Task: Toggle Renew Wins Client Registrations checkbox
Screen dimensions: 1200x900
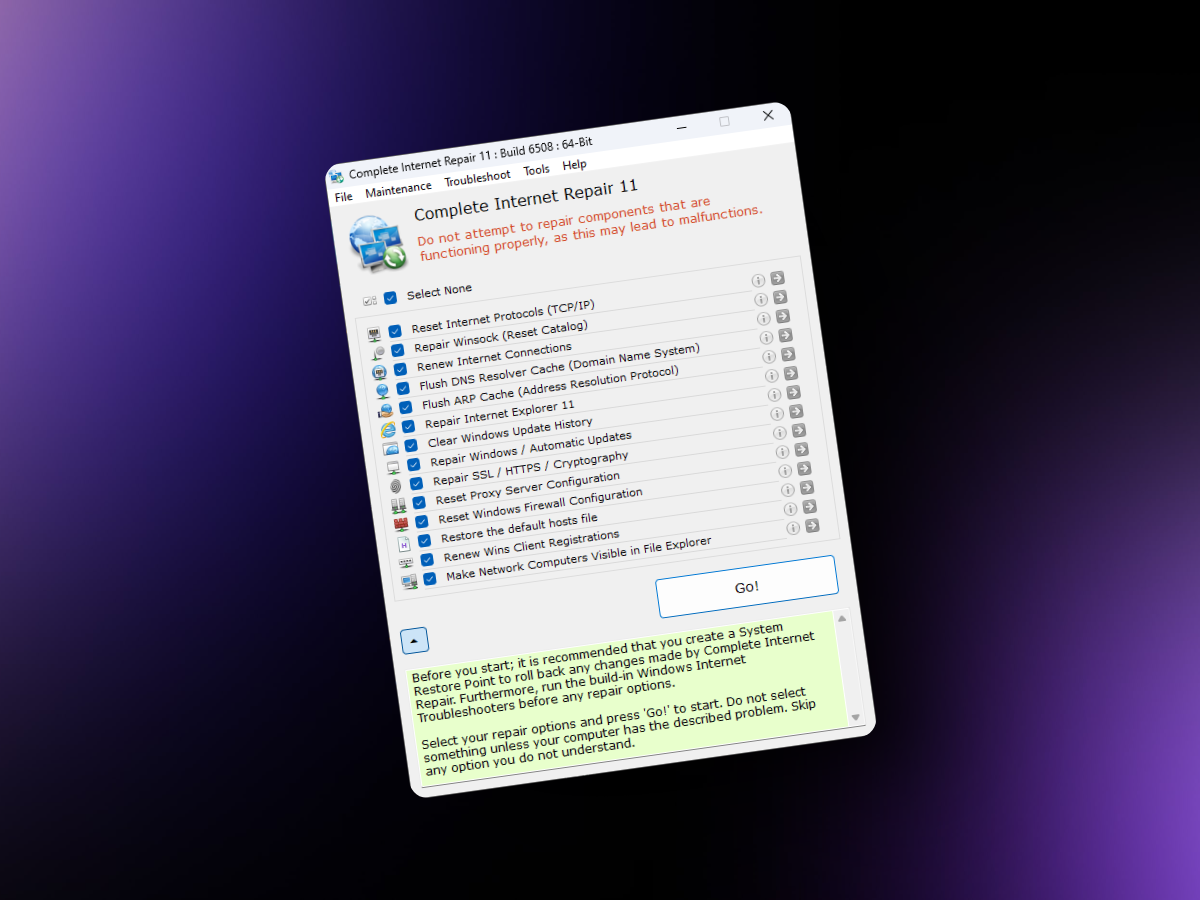Action: pyautogui.click(x=427, y=559)
